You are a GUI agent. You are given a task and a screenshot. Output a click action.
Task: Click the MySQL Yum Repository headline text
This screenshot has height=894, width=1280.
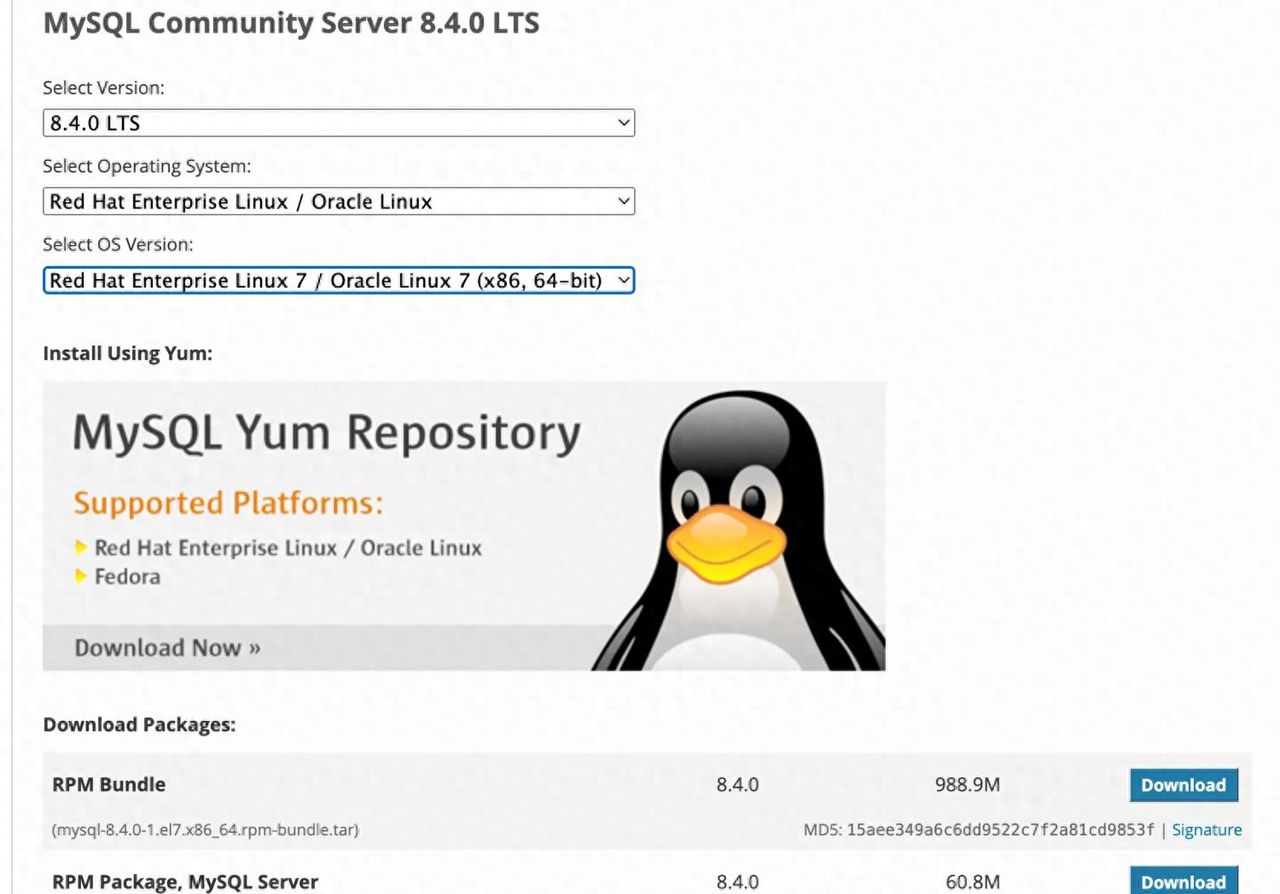coord(327,431)
